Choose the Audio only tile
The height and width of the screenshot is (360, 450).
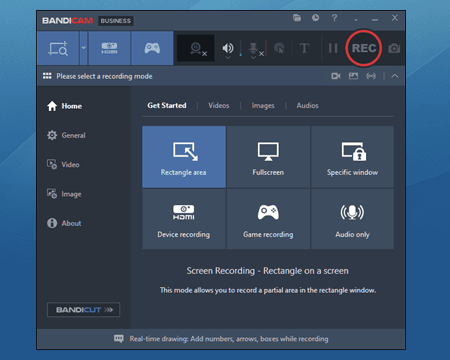click(352, 219)
